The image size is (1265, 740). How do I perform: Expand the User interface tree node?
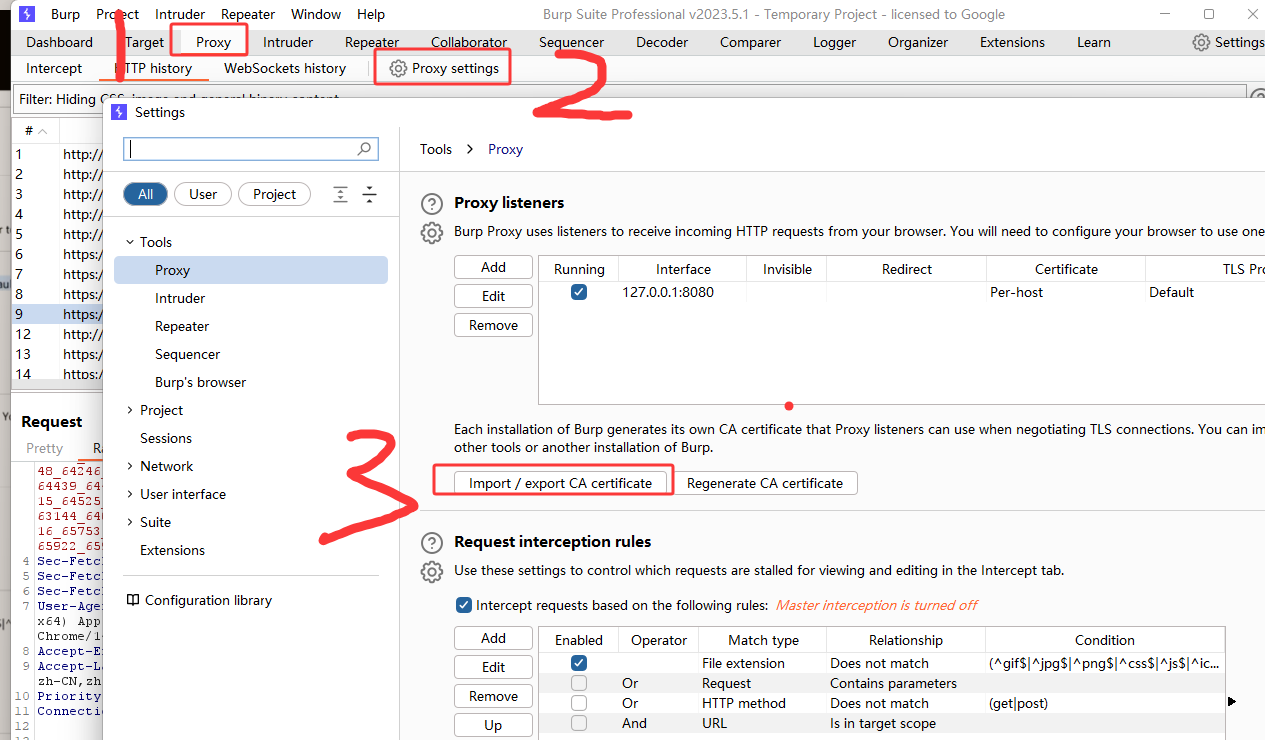[x=130, y=494]
